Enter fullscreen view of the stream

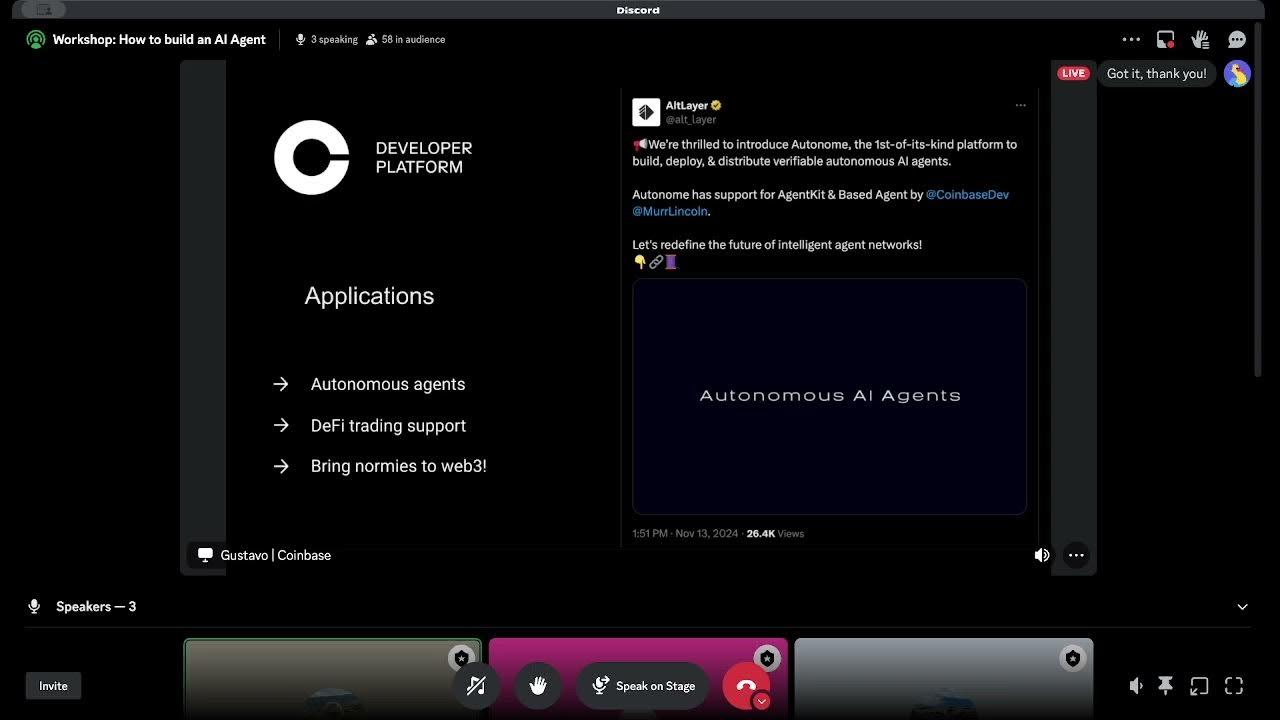pyautogui.click(x=1234, y=685)
